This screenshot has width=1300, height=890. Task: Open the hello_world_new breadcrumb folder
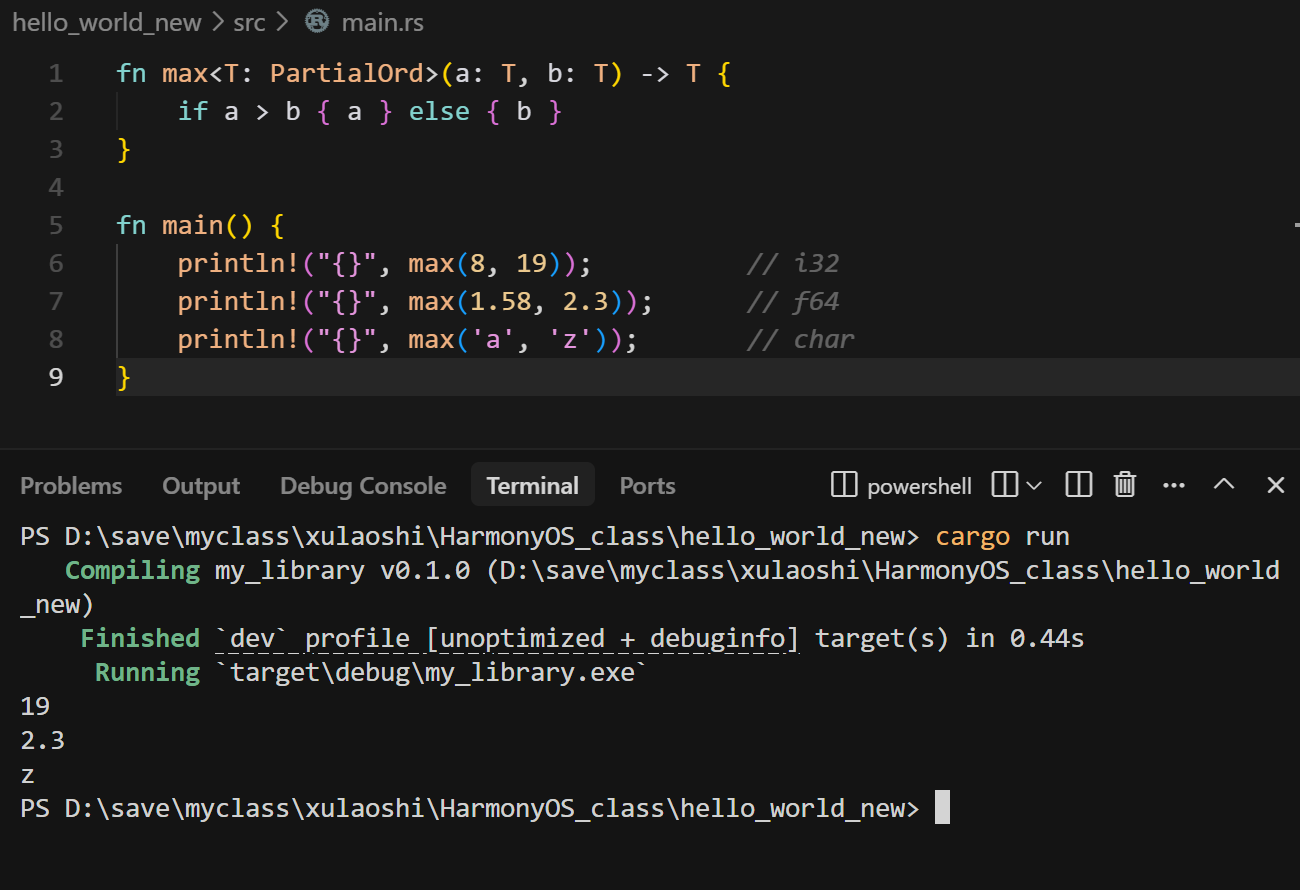[x=107, y=21]
